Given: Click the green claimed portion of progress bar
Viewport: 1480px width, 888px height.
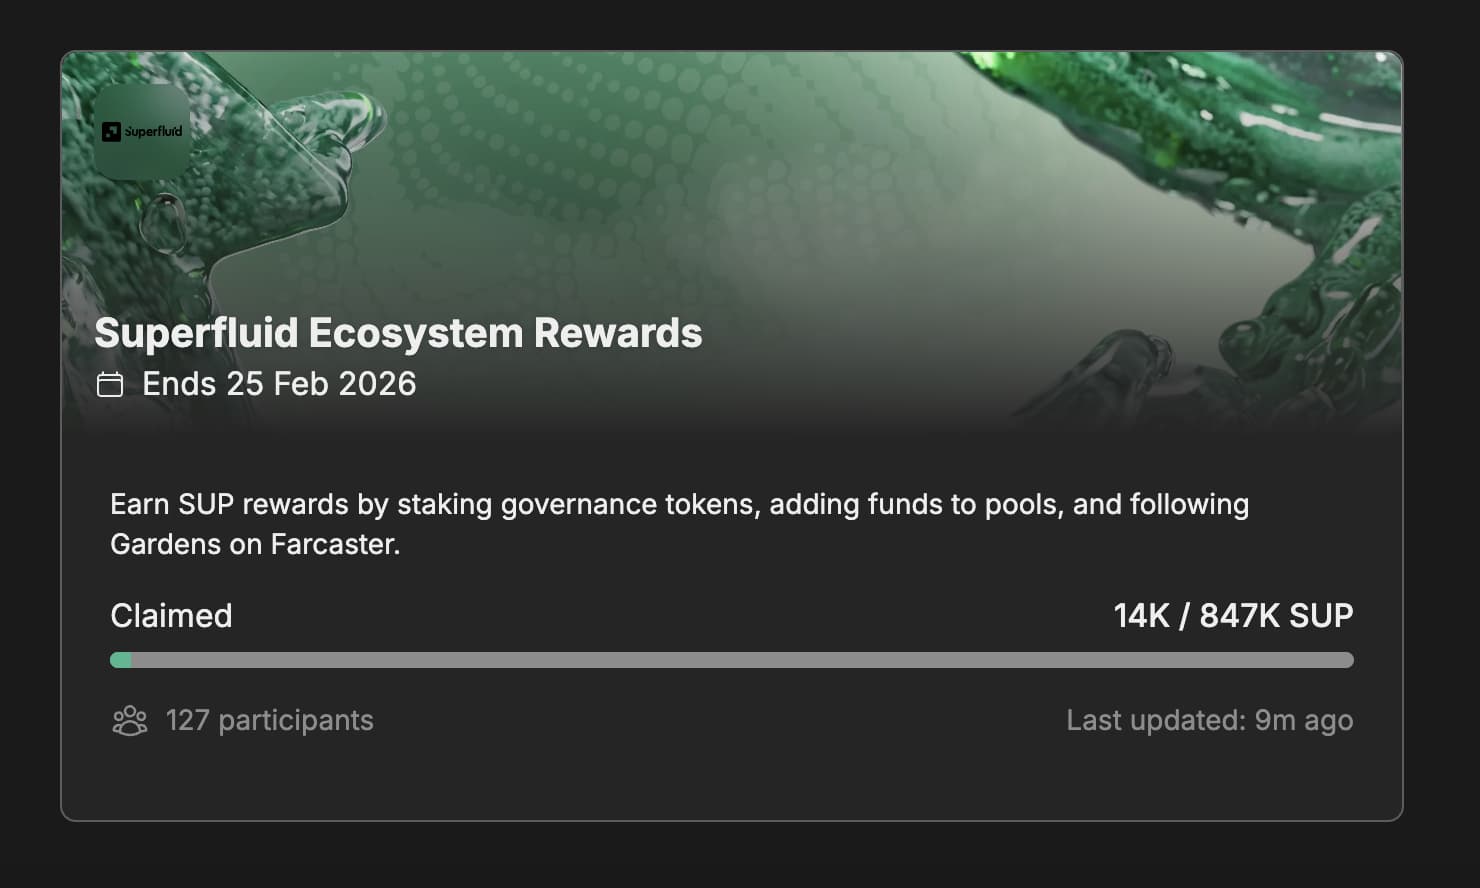Looking at the screenshot, I should 120,660.
